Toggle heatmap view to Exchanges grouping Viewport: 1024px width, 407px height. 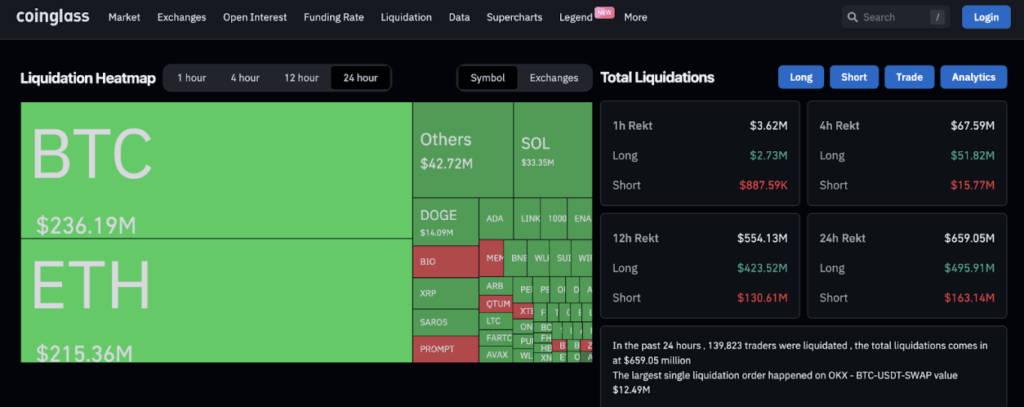tap(553, 78)
